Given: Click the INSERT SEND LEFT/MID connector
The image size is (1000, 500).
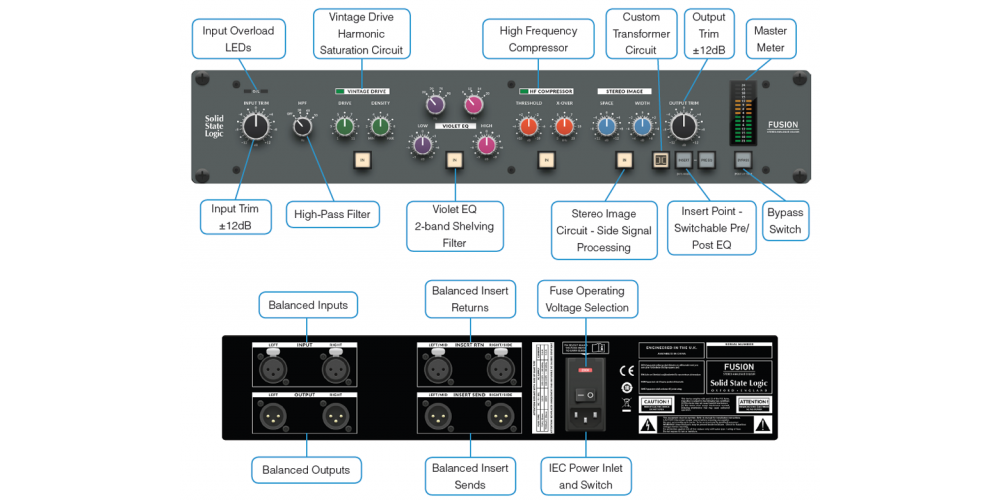Looking at the screenshot, I should (439, 416).
